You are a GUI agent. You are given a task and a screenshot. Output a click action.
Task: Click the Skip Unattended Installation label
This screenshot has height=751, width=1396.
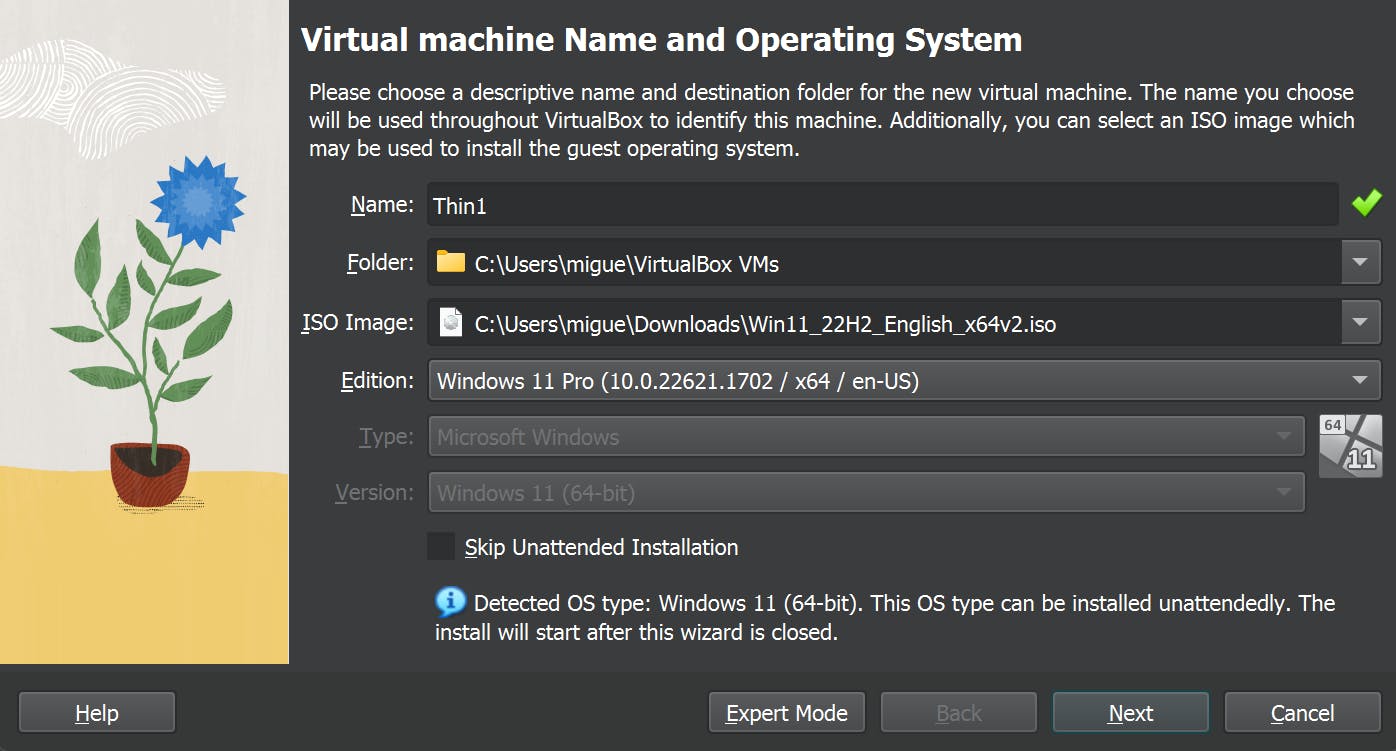[x=601, y=547]
